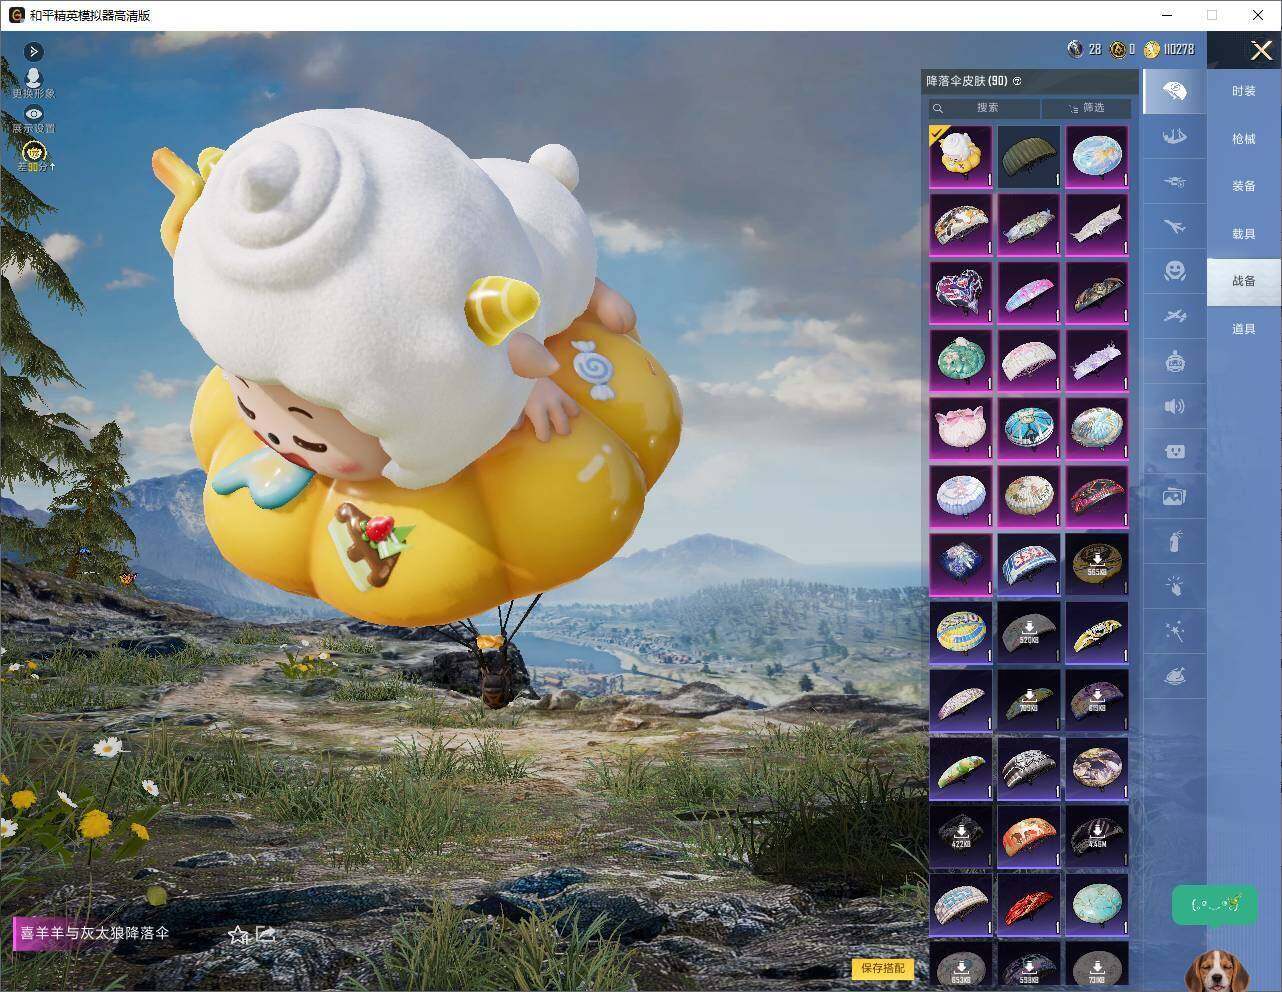Open the skydiving glider category icon
The height and width of the screenshot is (992, 1282).
point(1174,136)
